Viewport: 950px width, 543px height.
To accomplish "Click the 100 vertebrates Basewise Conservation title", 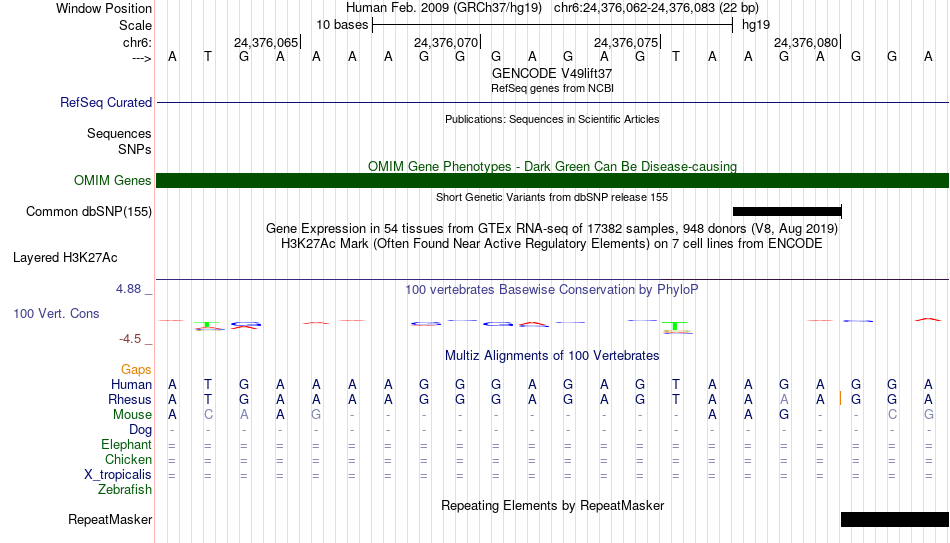I will point(552,290).
